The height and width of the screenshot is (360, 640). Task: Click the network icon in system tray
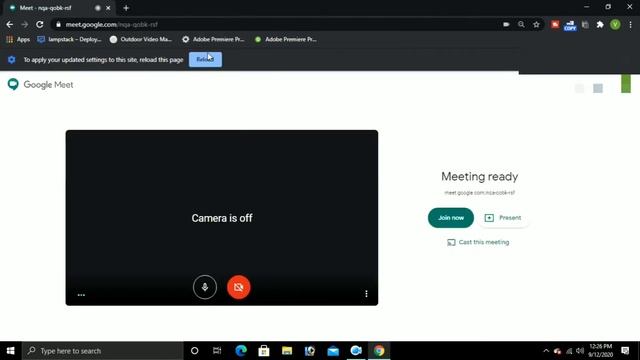(569, 351)
